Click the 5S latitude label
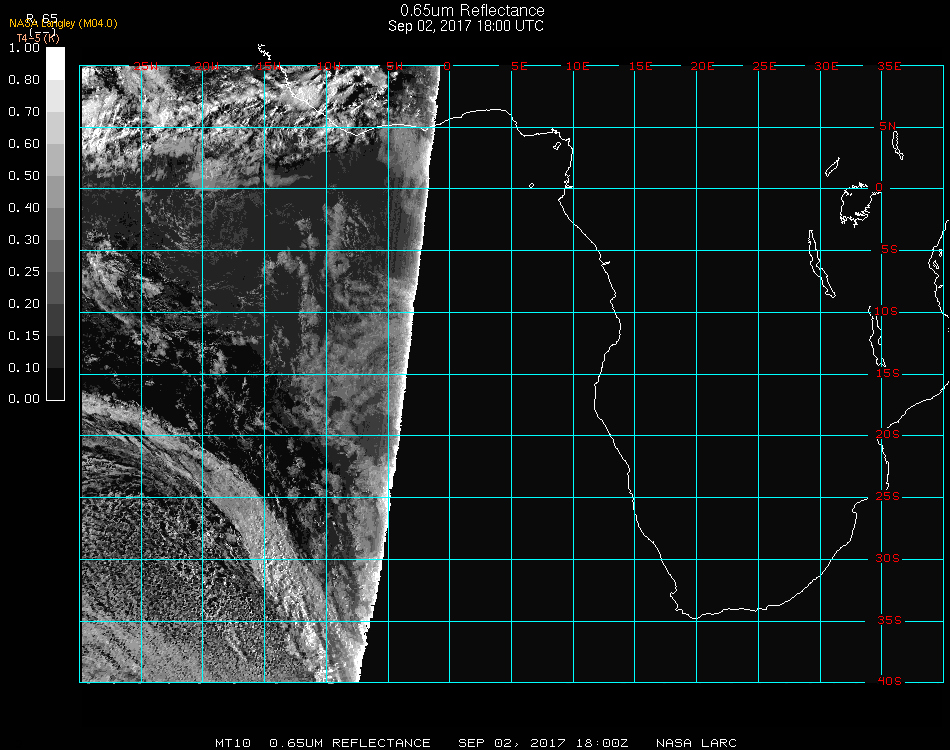 (x=889, y=250)
